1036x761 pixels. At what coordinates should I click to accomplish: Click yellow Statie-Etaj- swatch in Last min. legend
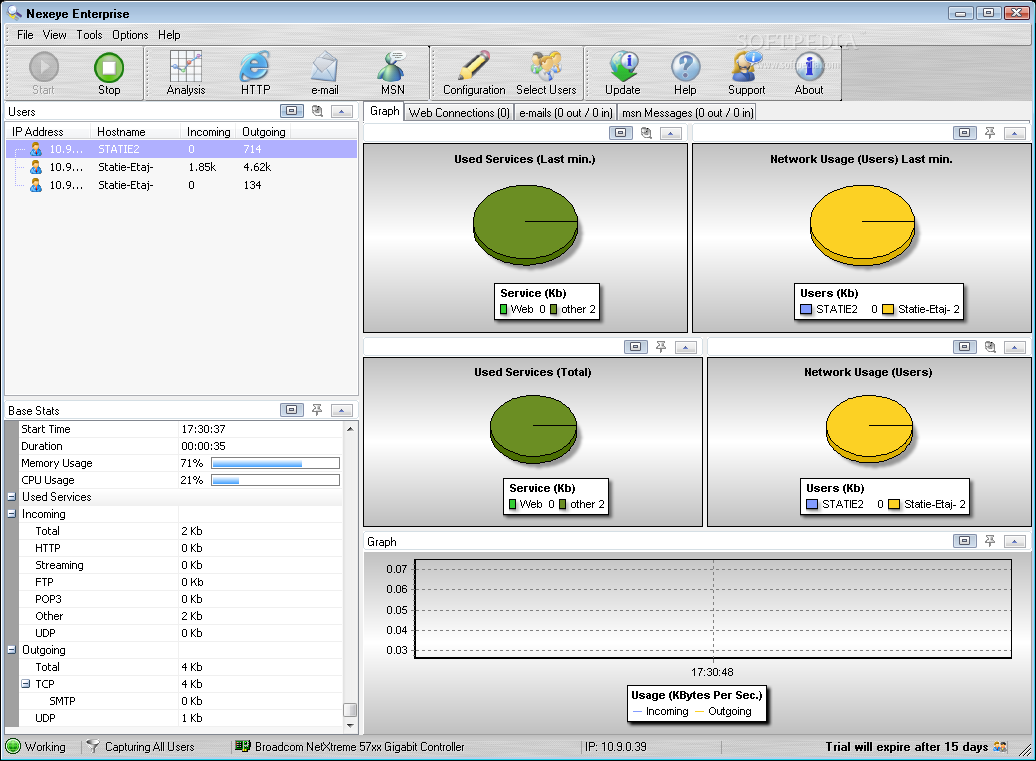tap(888, 309)
